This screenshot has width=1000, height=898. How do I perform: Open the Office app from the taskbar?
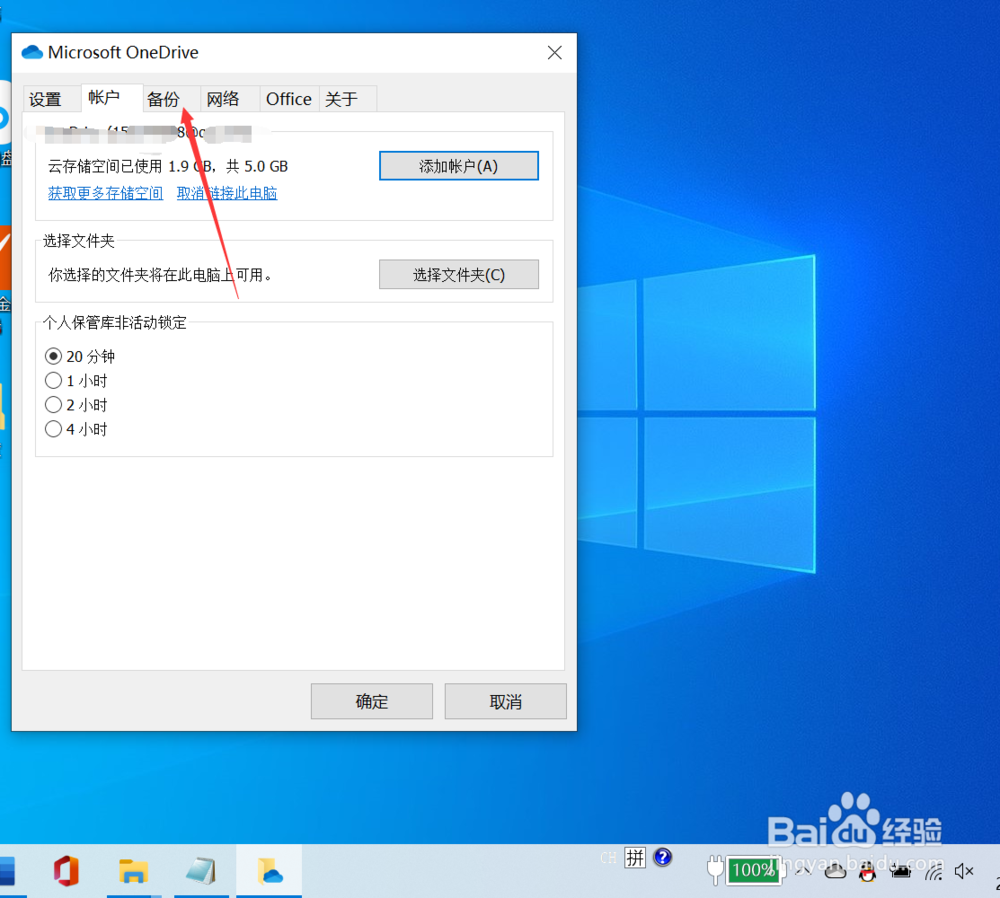(x=66, y=871)
